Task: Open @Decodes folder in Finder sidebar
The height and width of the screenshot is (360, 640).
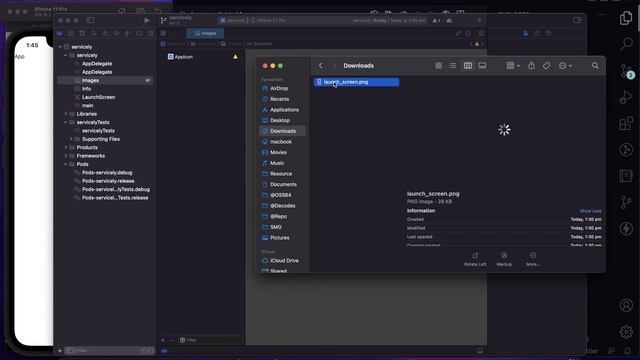Action: pyautogui.click(x=282, y=206)
